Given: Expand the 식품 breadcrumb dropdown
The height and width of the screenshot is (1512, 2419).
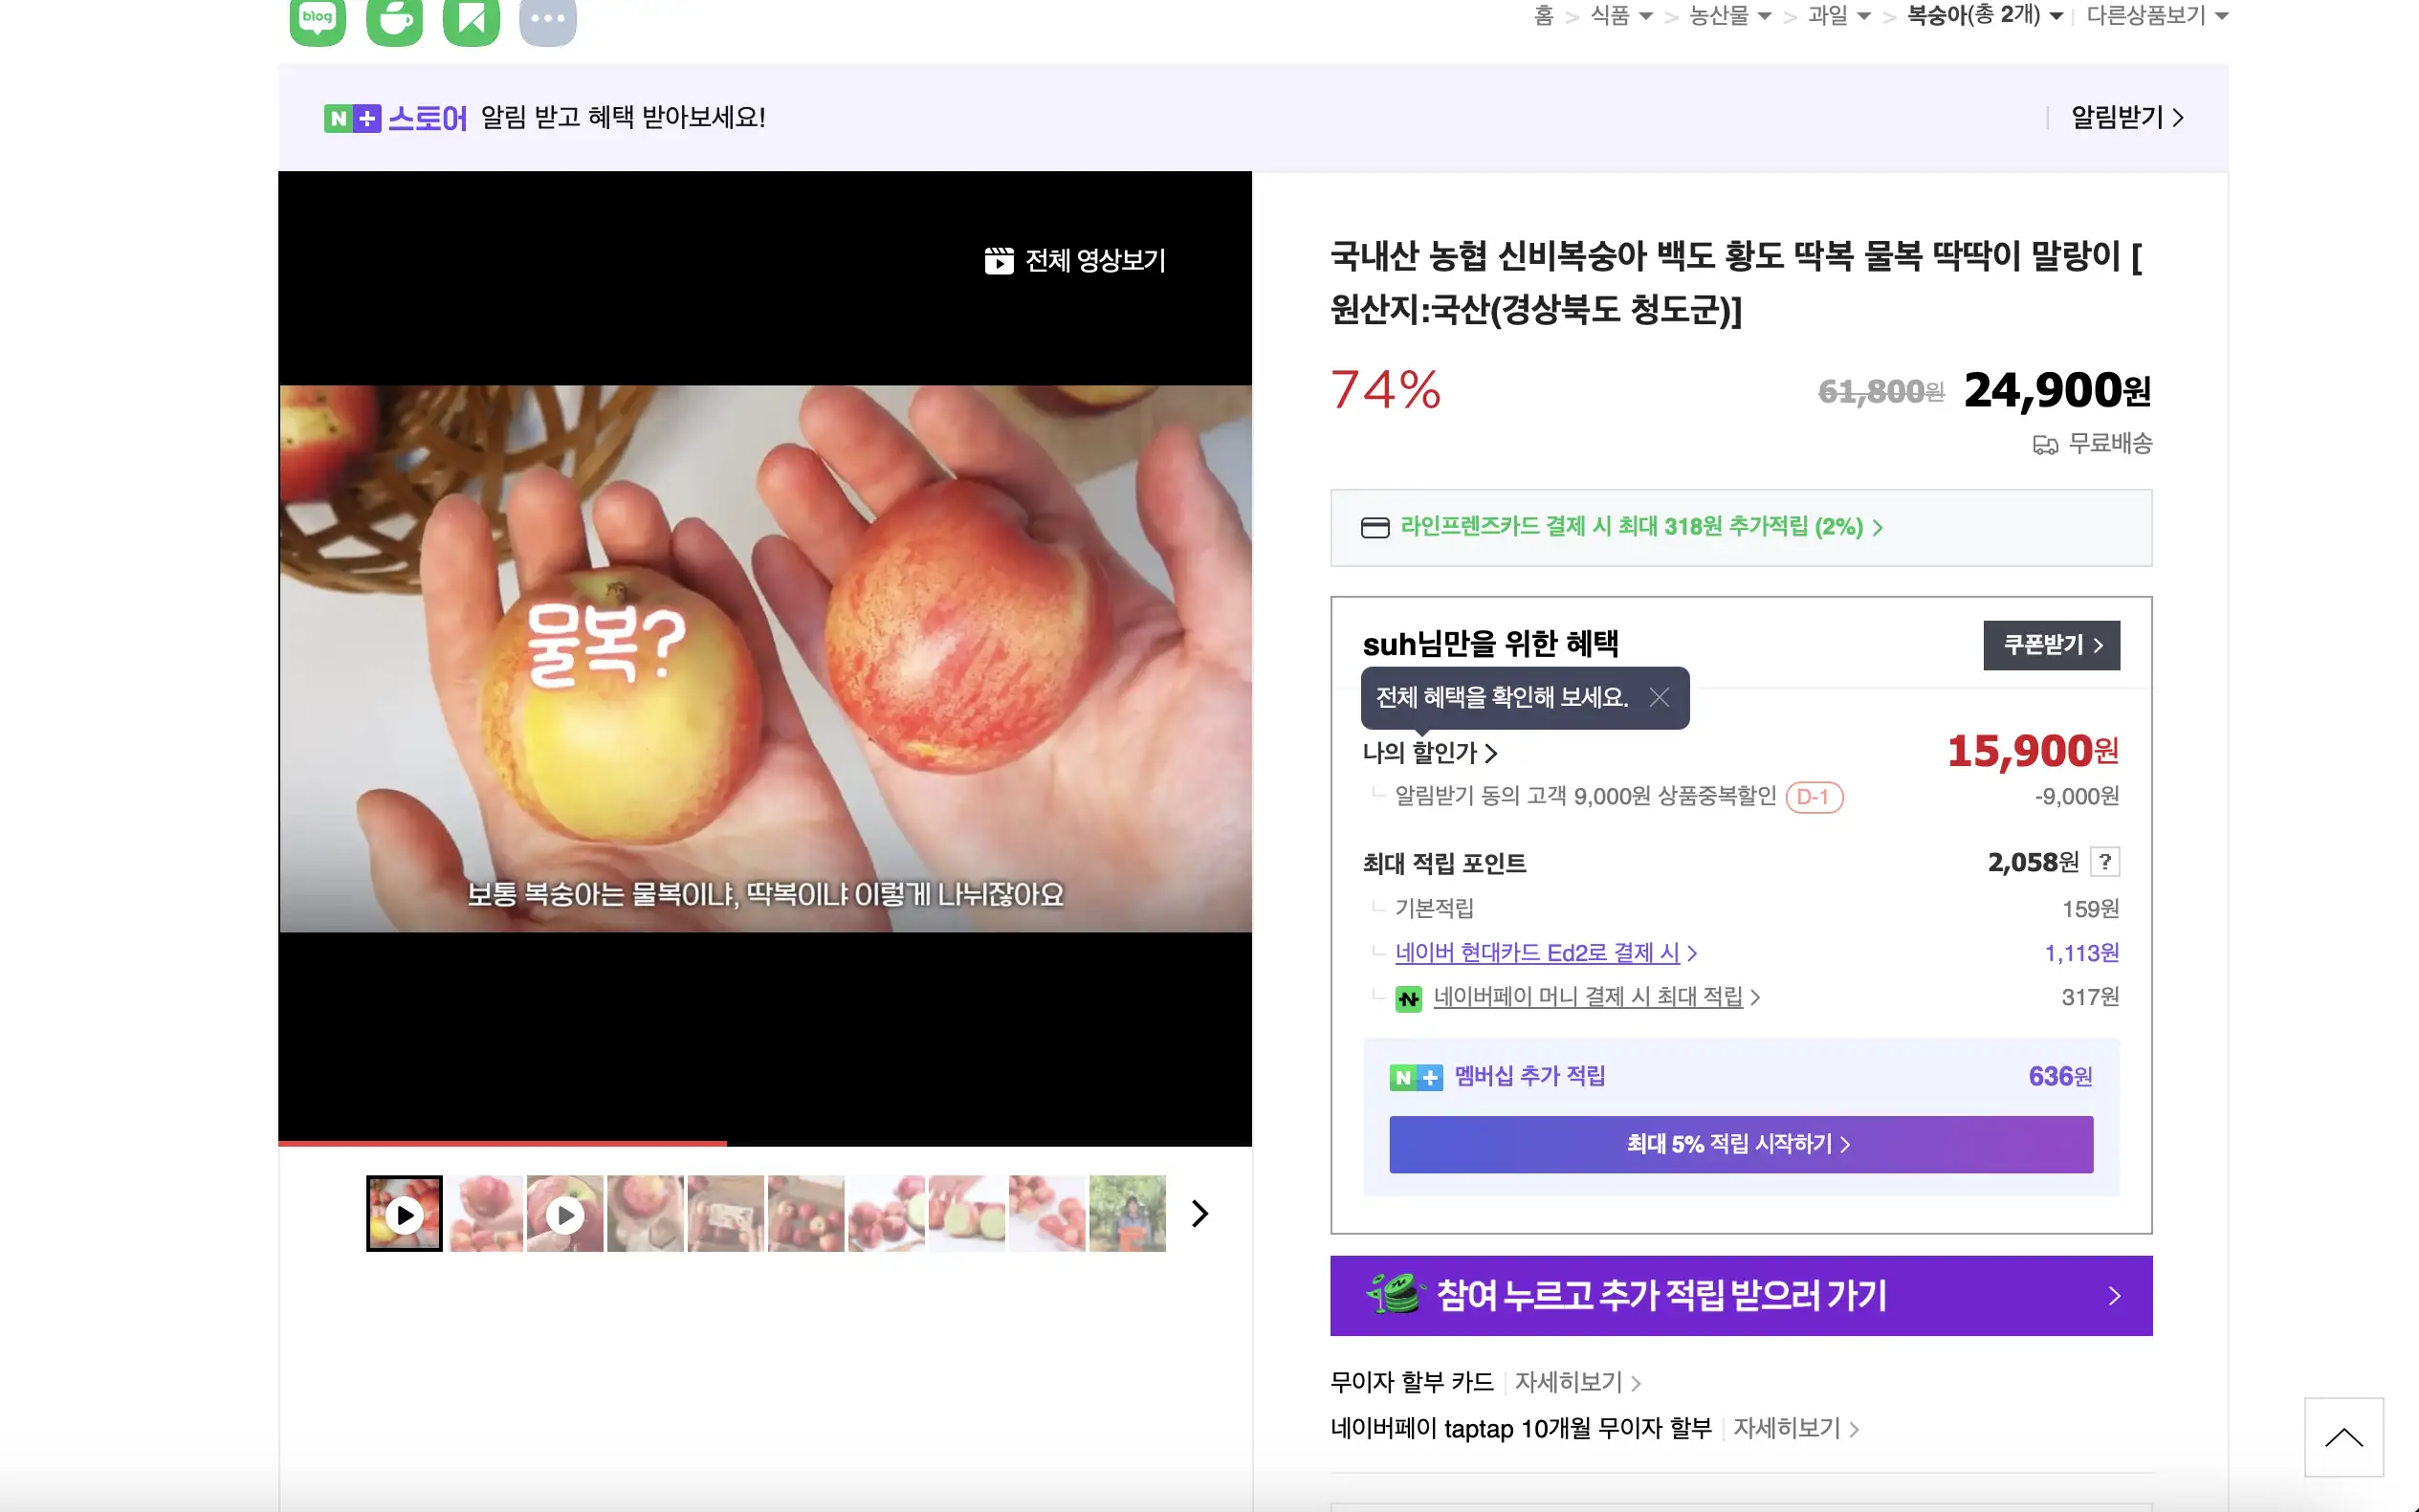Looking at the screenshot, I should point(1646,16).
